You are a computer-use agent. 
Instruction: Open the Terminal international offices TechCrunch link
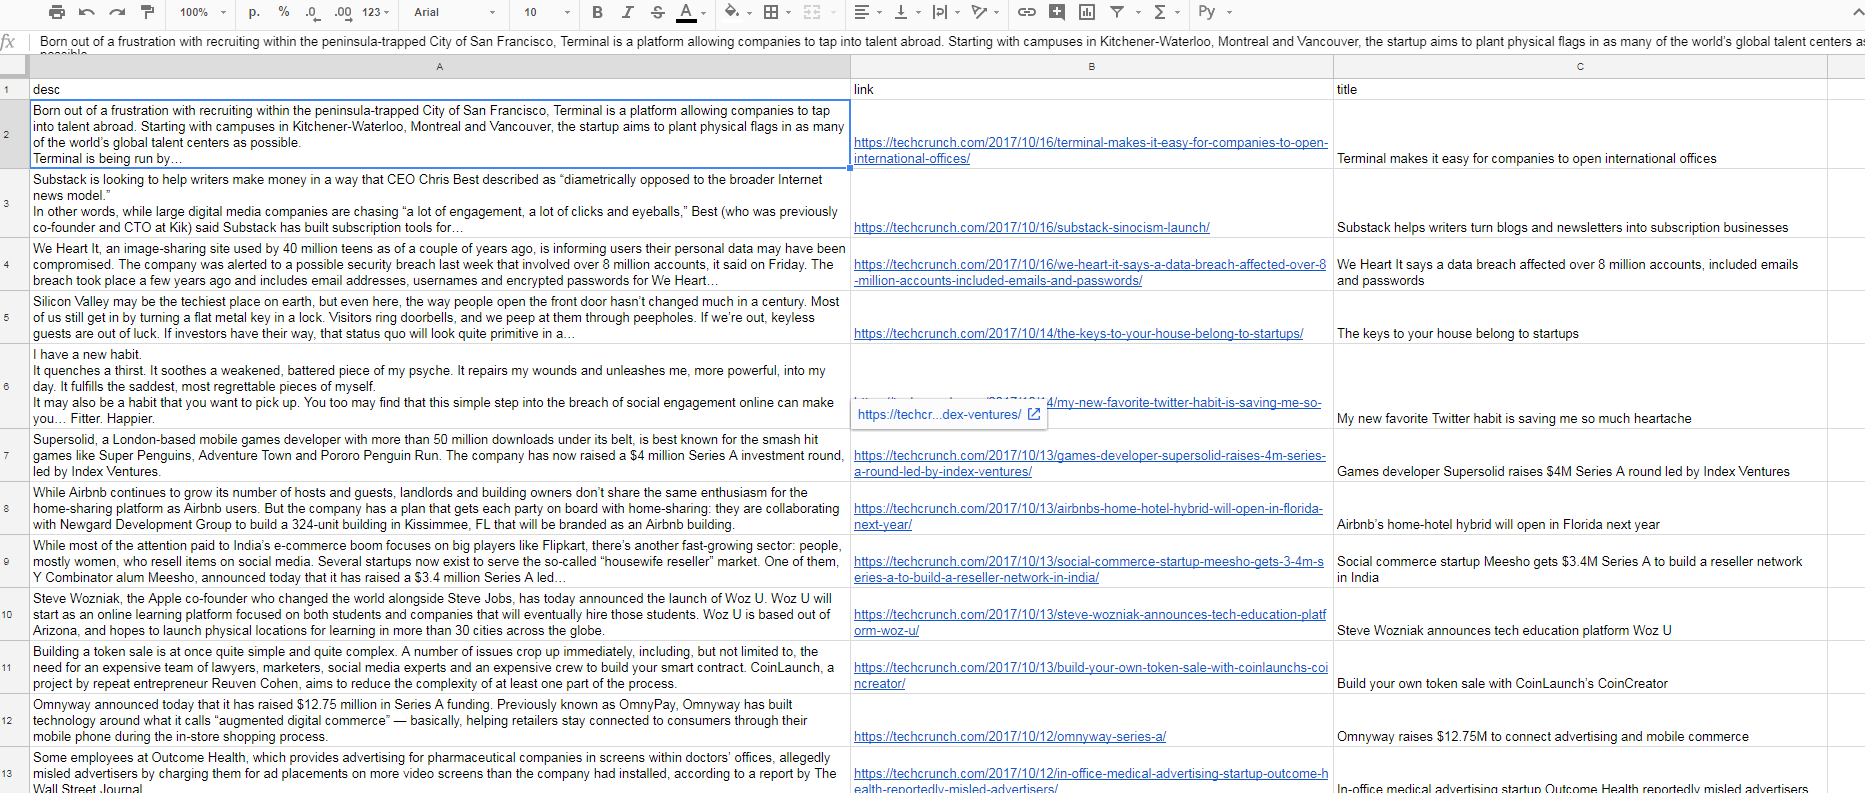1090,150
